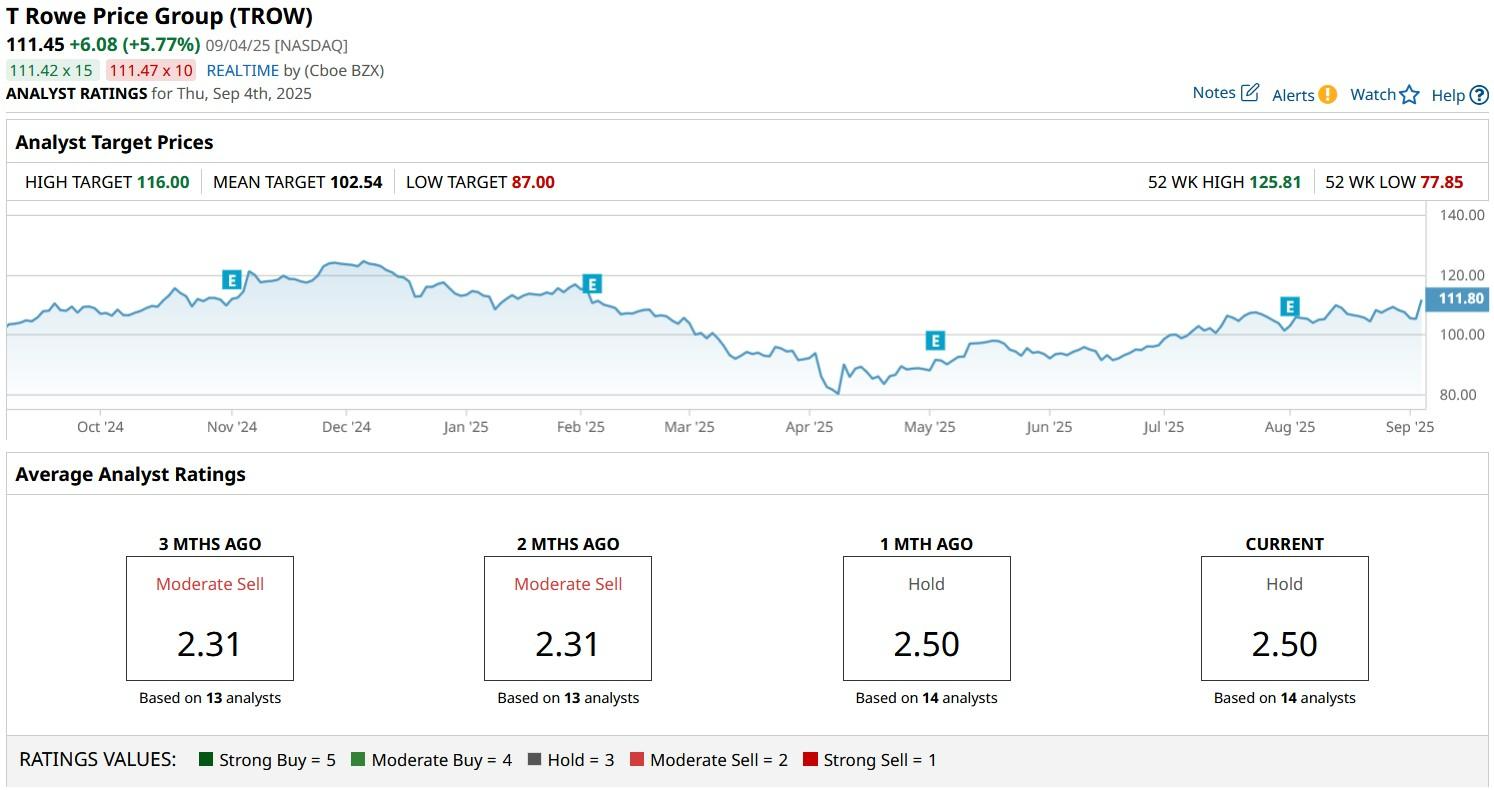Click the Sep '25 axis label

pyautogui.click(x=1410, y=427)
